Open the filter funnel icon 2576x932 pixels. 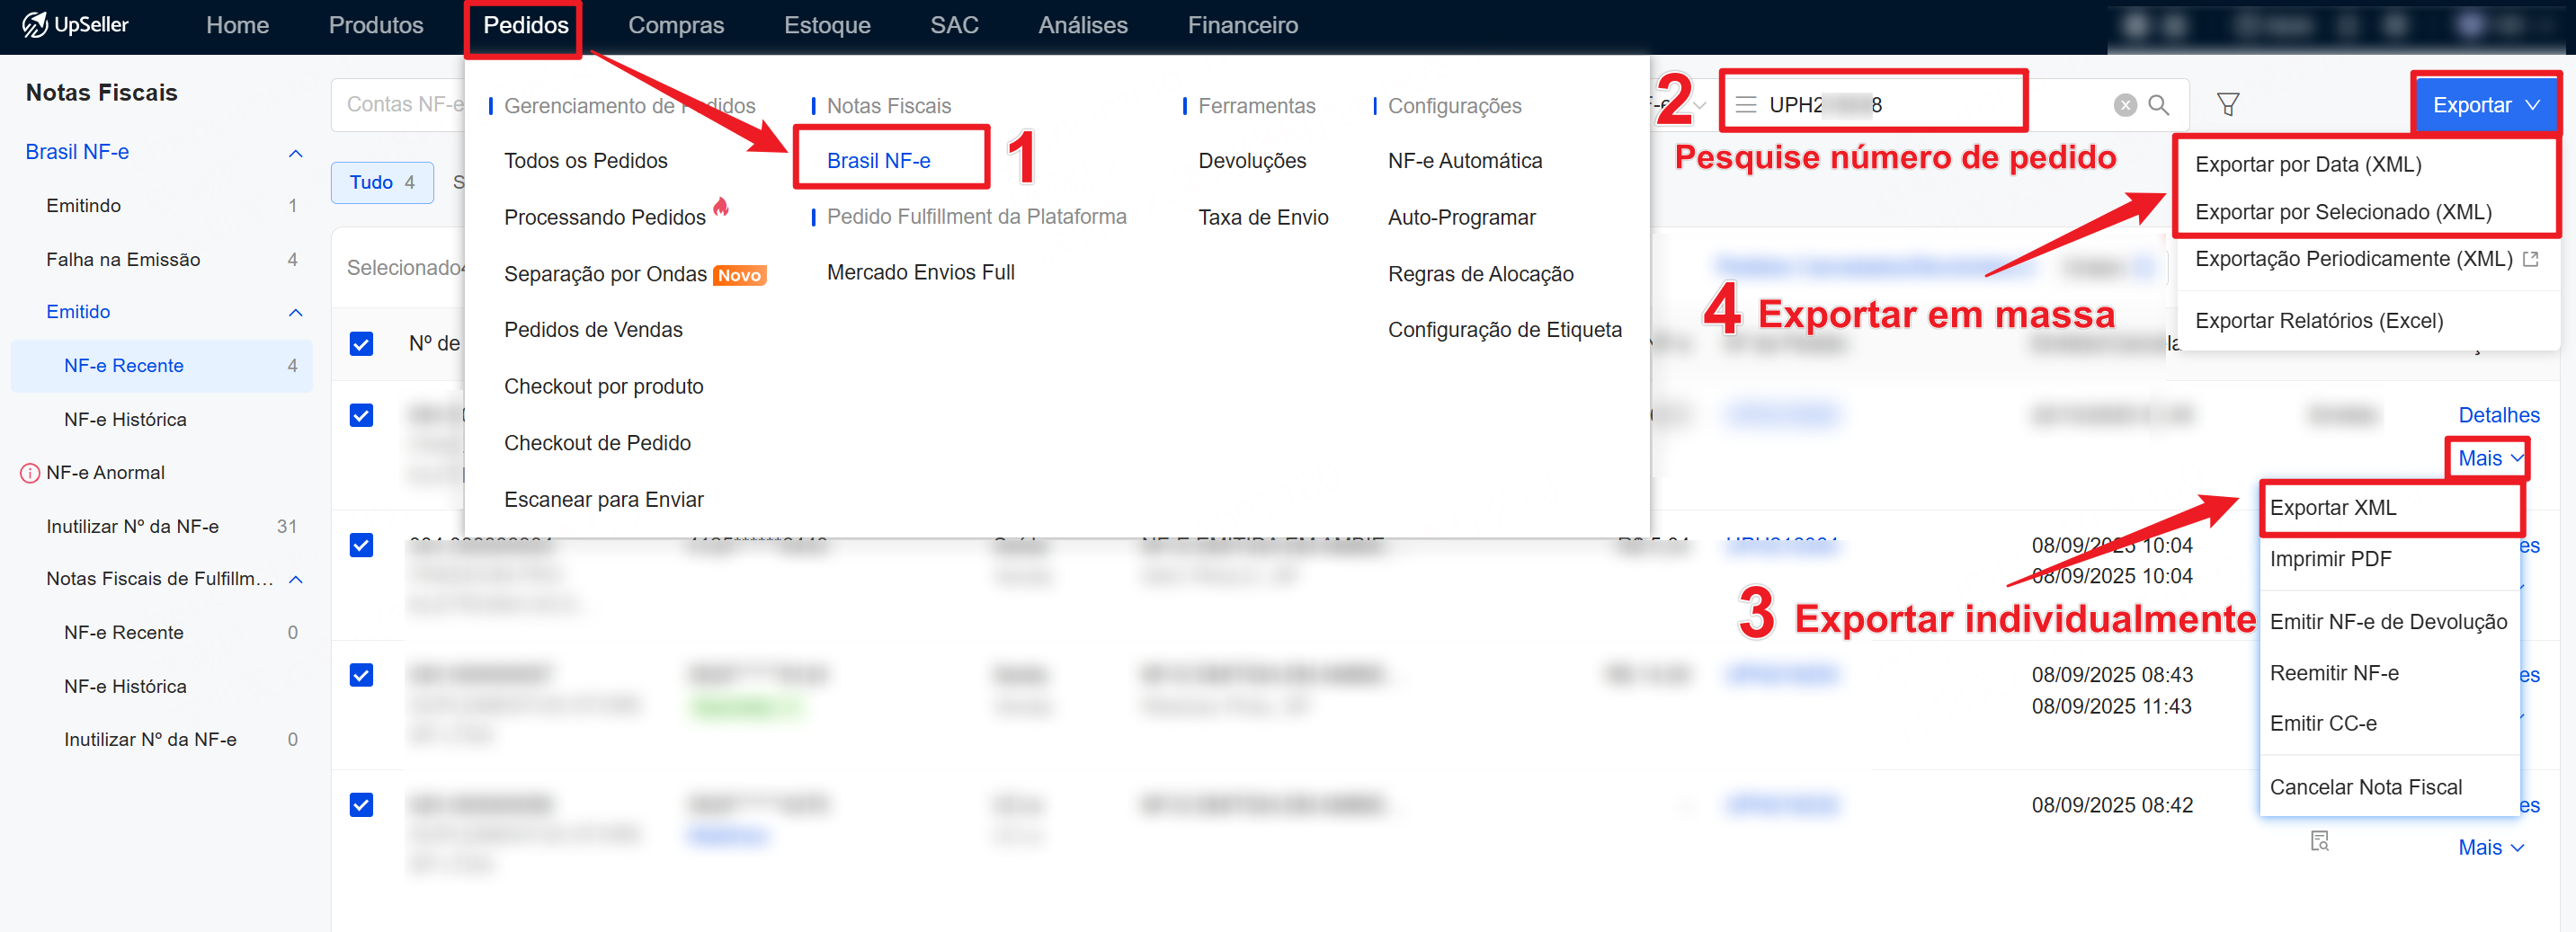(2227, 105)
